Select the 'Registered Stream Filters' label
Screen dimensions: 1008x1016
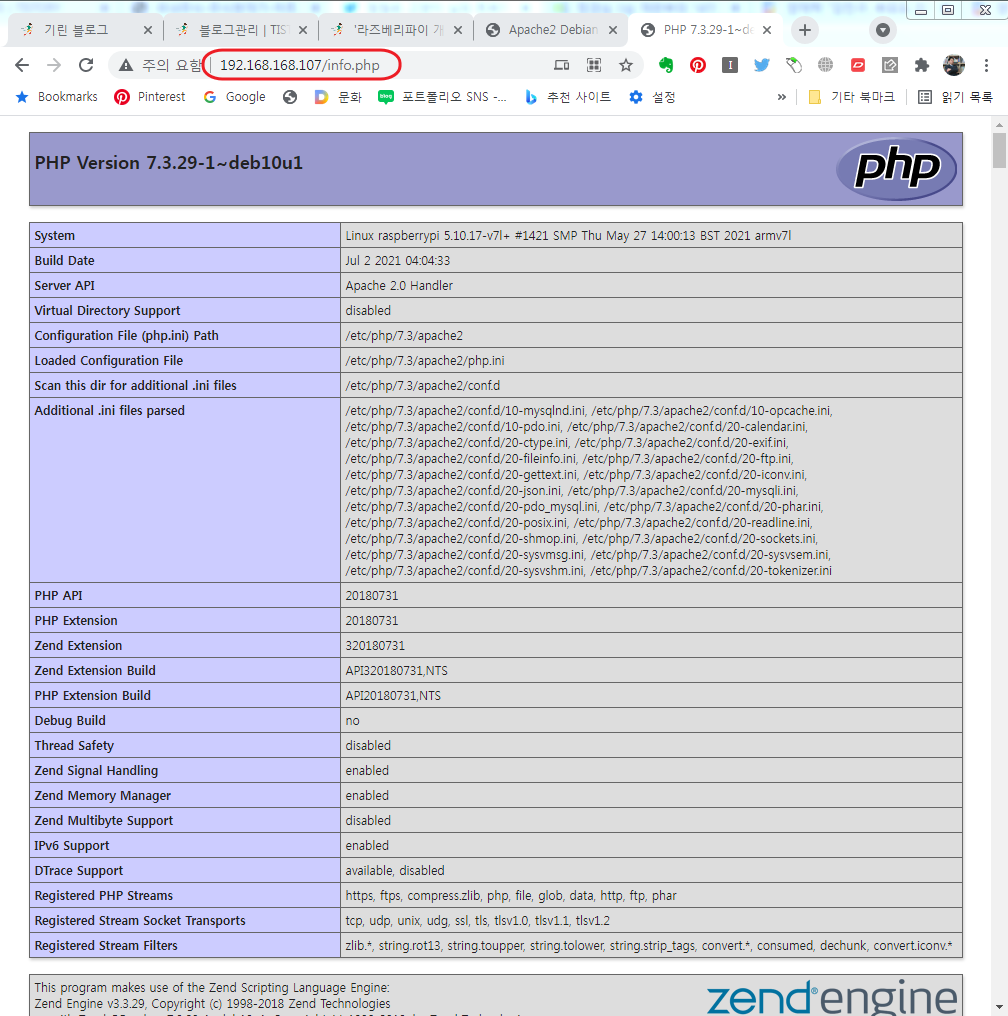pos(106,946)
